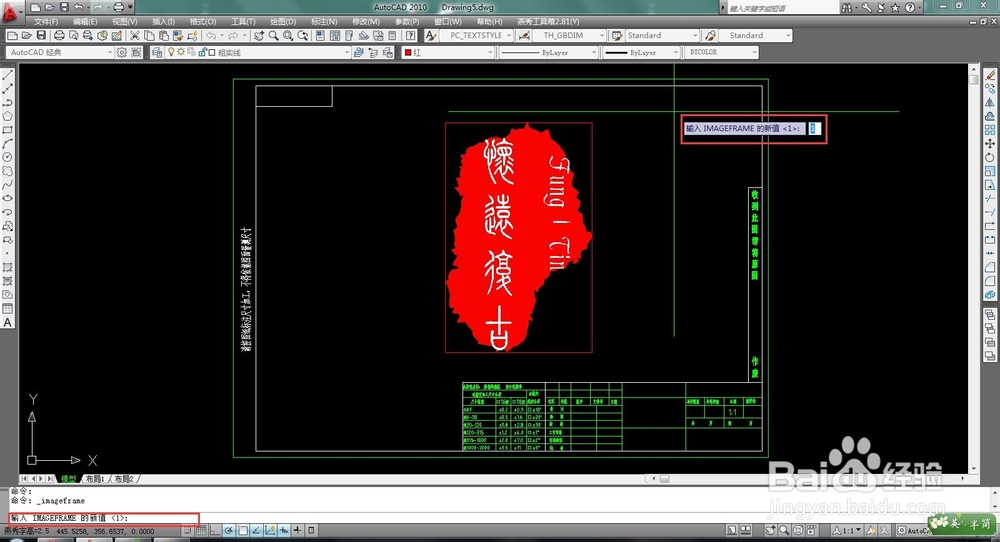Select the Circle draw tool
The image size is (1000, 542).
click(8, 157)
